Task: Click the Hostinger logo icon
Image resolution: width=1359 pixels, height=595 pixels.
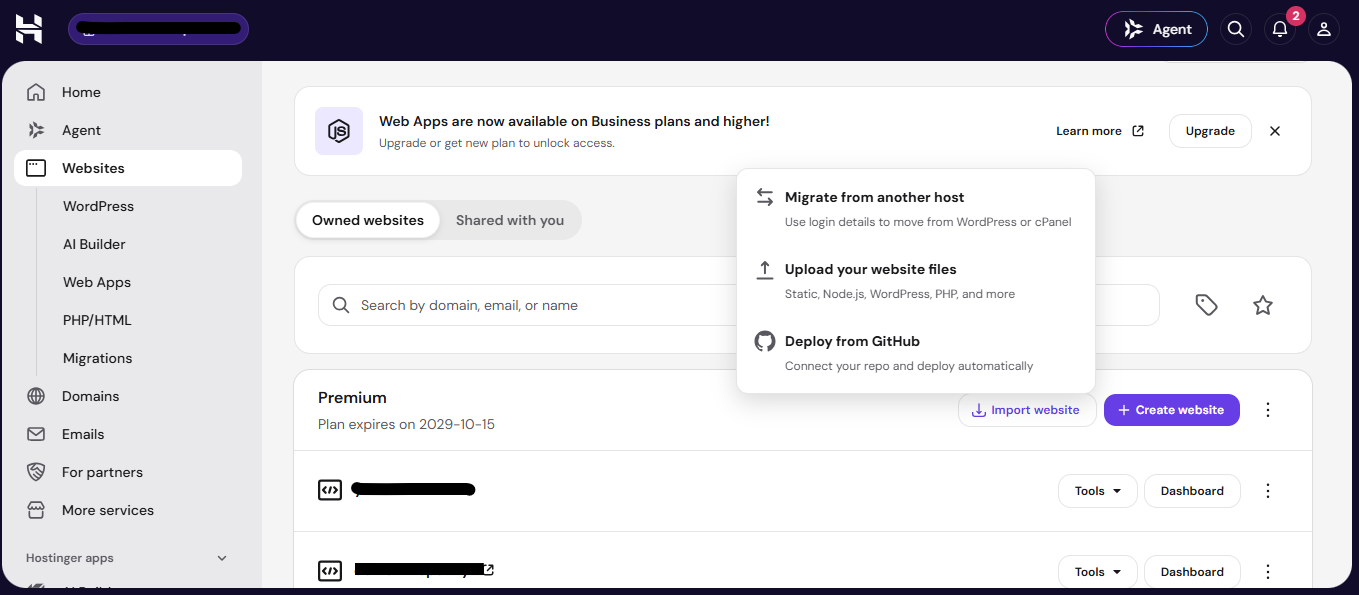Action: click(x=29, y=29)
